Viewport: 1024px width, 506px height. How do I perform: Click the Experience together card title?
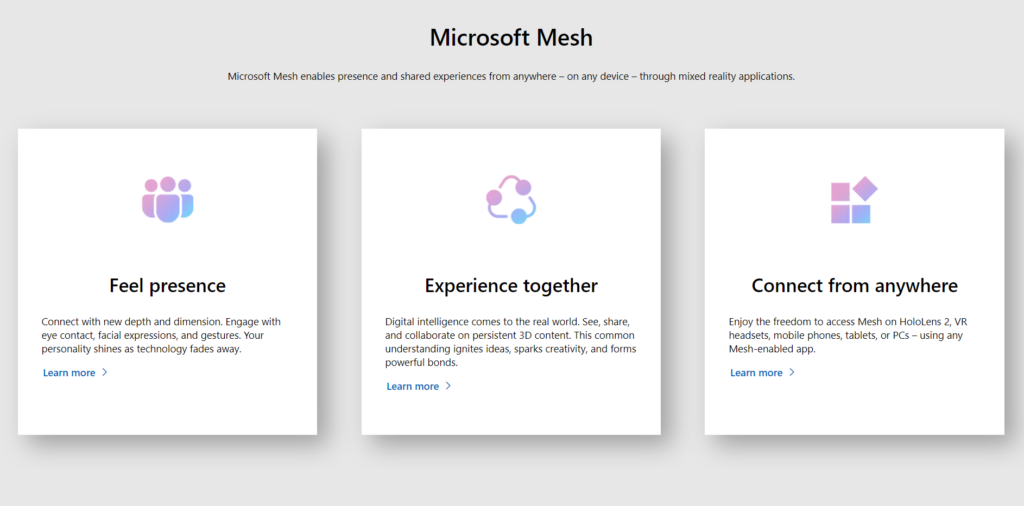pyautogui.click(x=511, y=286)
